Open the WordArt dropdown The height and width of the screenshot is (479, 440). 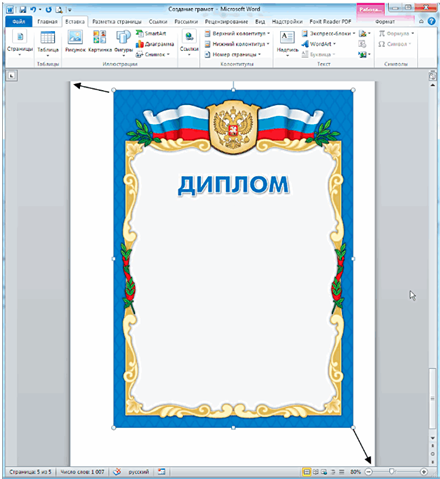[x=319, y=44]
